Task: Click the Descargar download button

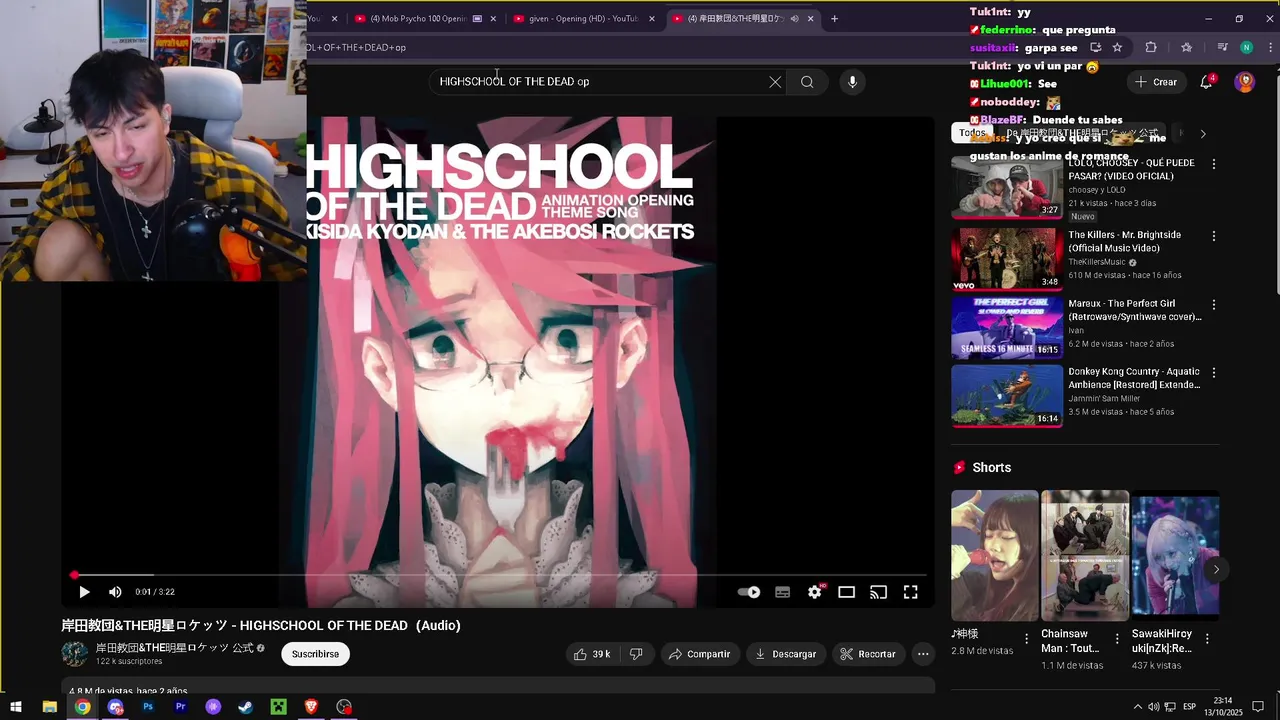Action: click(785, 654)
